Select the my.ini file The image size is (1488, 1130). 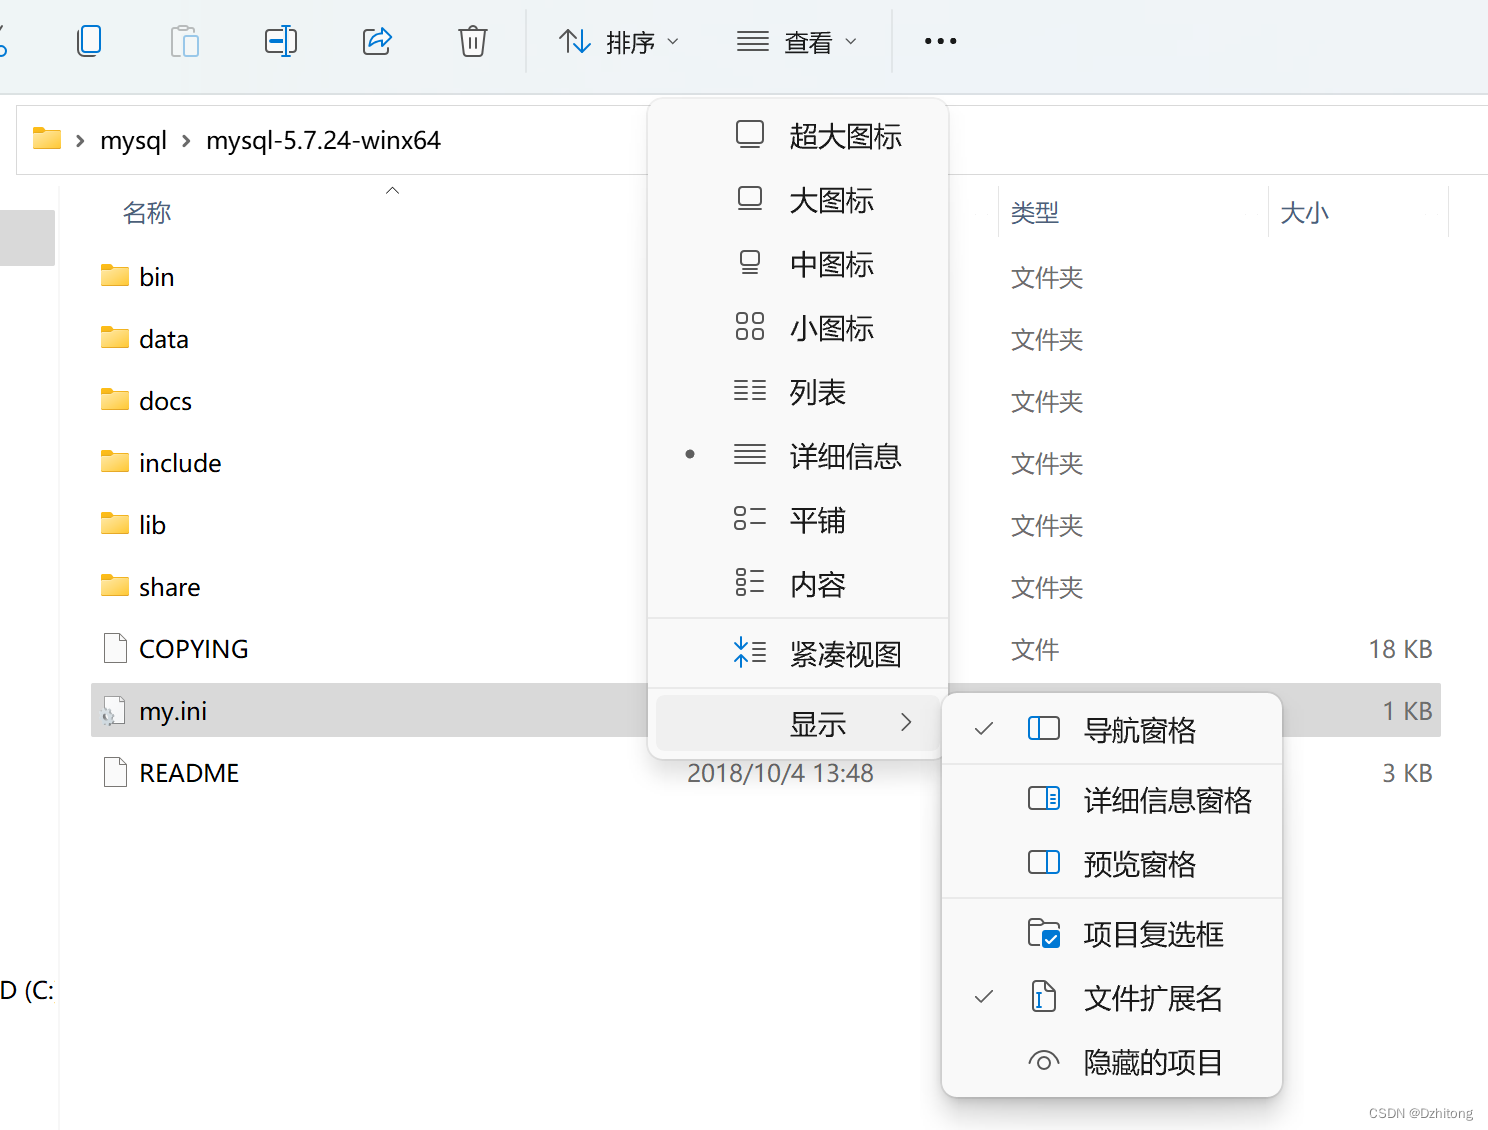tap(172, 710)
